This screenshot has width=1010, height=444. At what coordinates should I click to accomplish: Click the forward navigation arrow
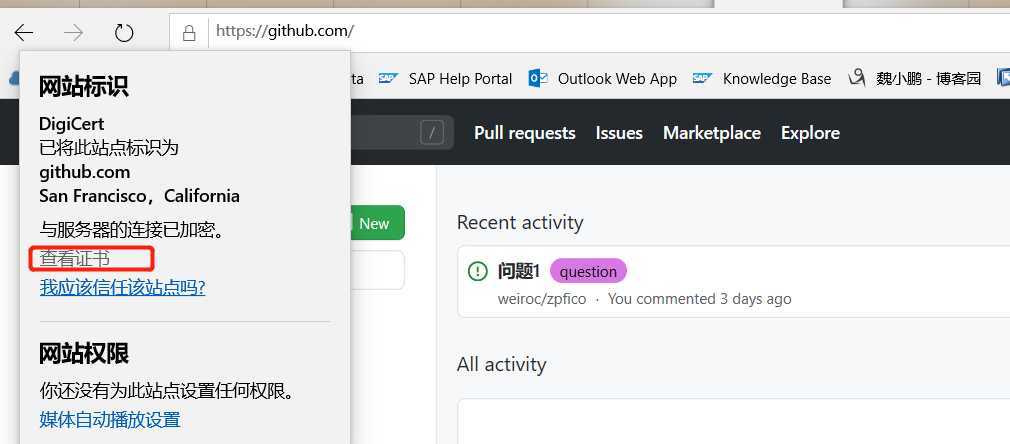coord(73,32)
